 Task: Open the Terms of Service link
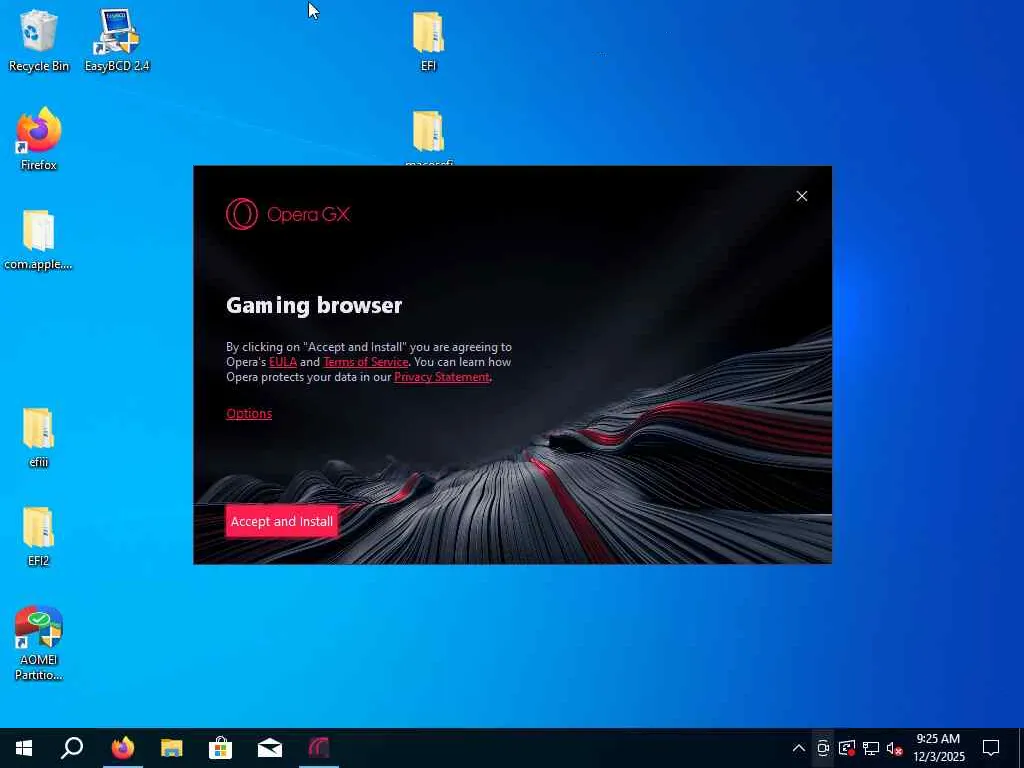coord(366,362)
